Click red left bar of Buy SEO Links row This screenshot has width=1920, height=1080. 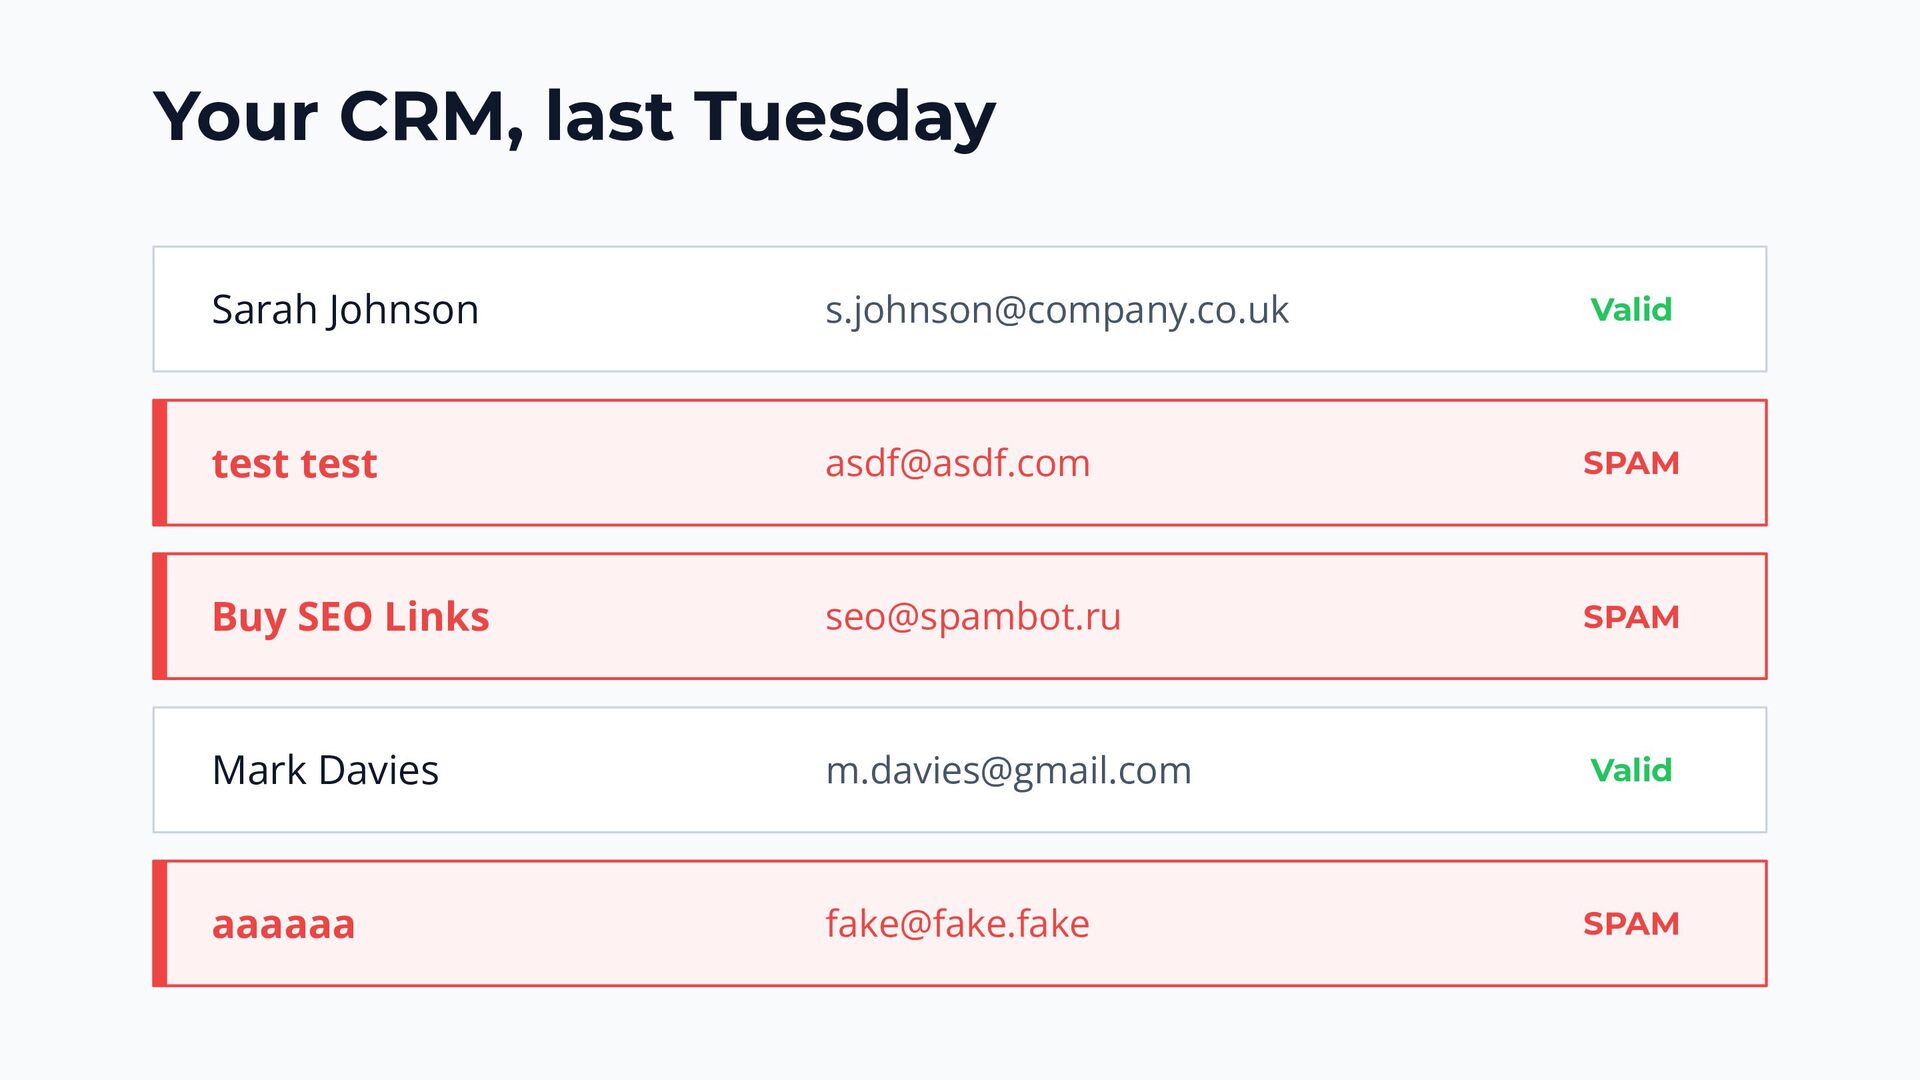pyautogui.click(x=160, y=616)
